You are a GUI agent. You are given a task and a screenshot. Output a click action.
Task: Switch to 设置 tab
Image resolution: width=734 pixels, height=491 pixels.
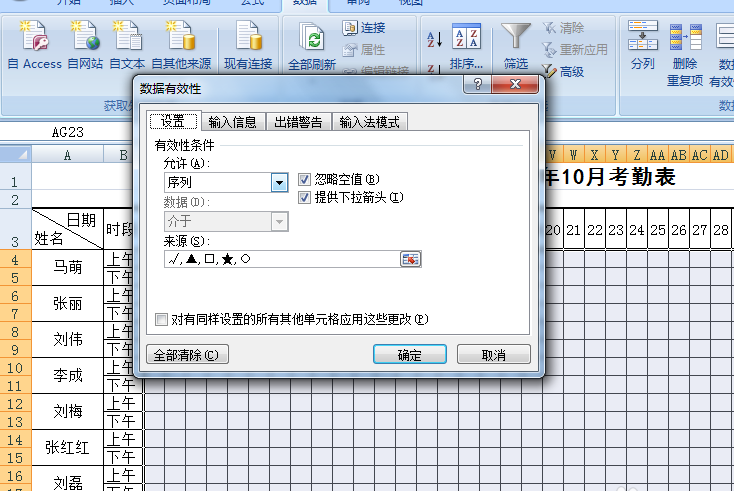coord(173,122)
